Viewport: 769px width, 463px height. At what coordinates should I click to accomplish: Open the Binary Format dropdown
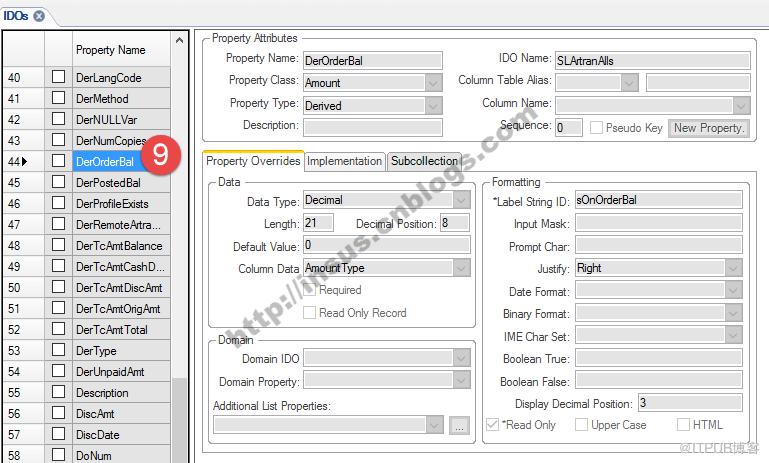[733, 313]
